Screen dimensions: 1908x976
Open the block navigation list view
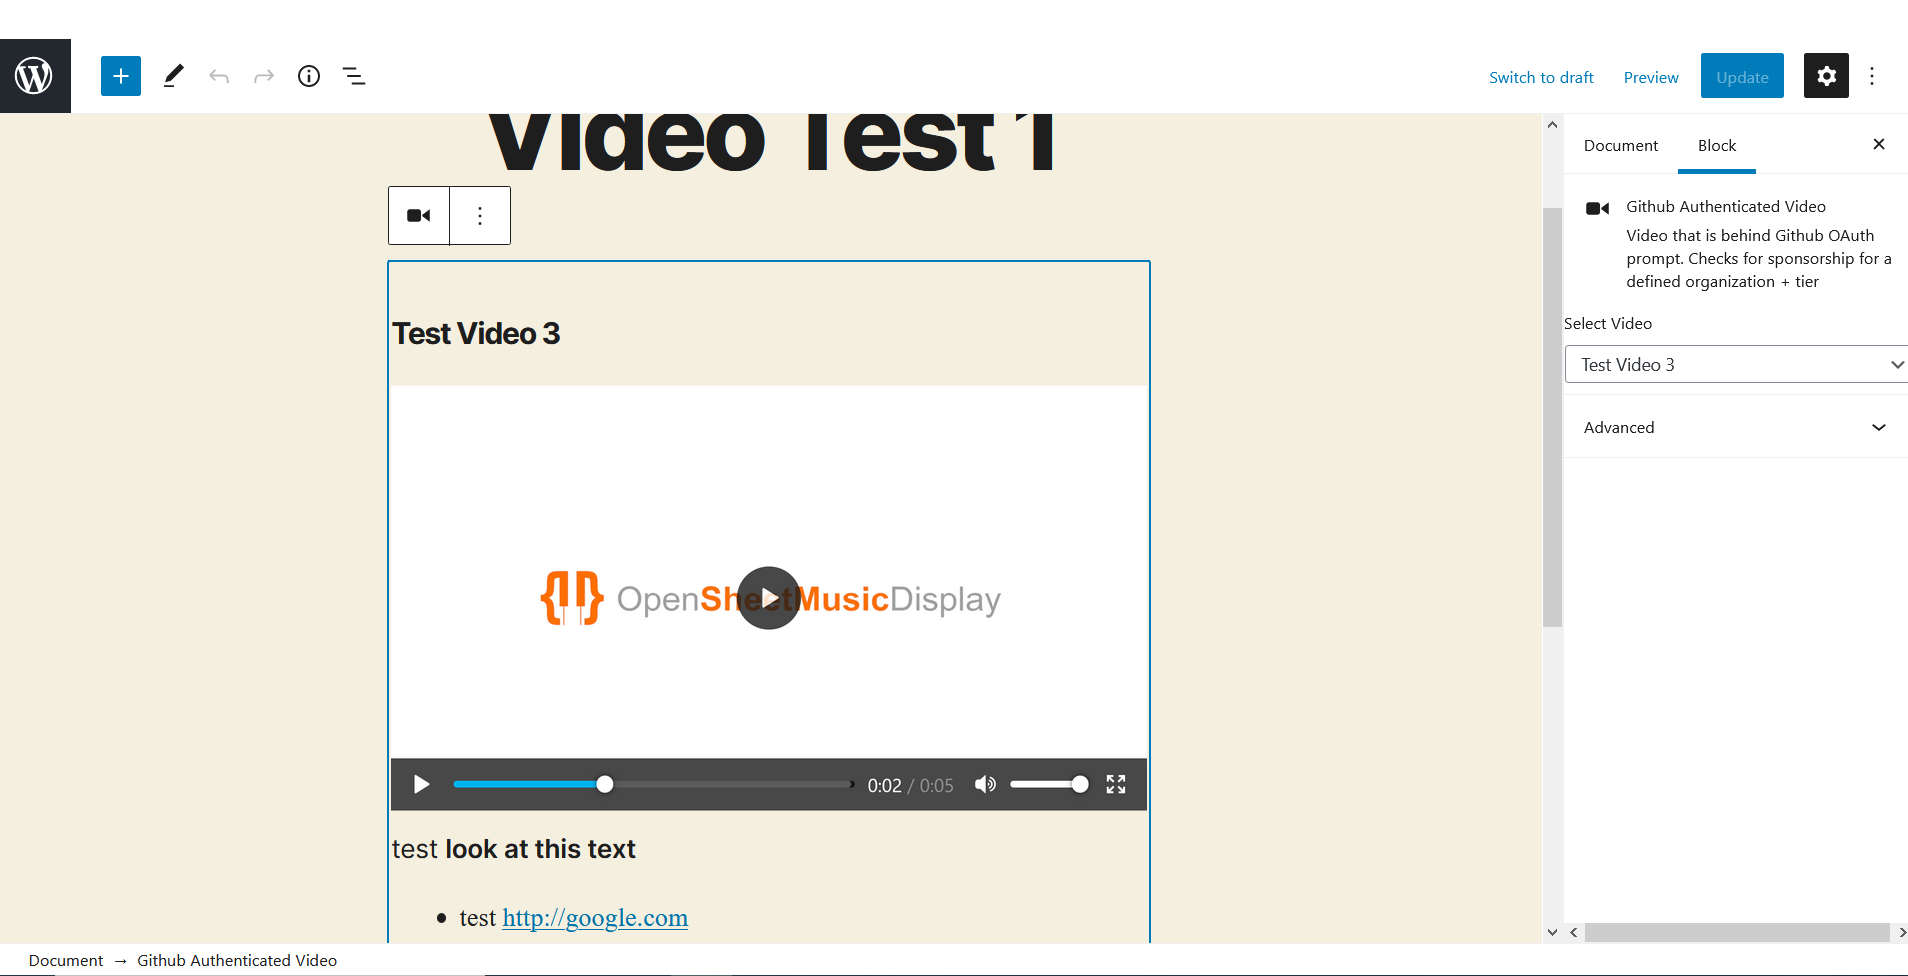[354, 76]
